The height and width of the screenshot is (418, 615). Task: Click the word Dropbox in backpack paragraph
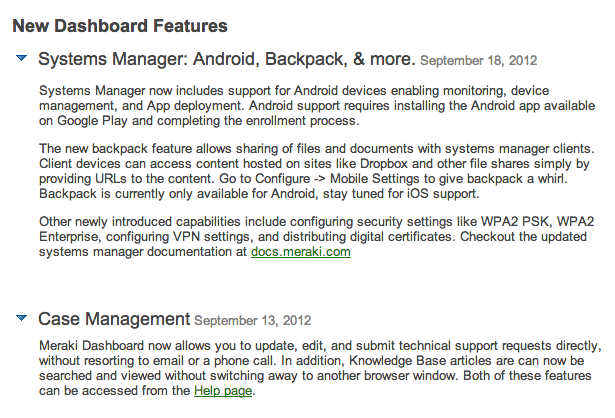(384, 164)
